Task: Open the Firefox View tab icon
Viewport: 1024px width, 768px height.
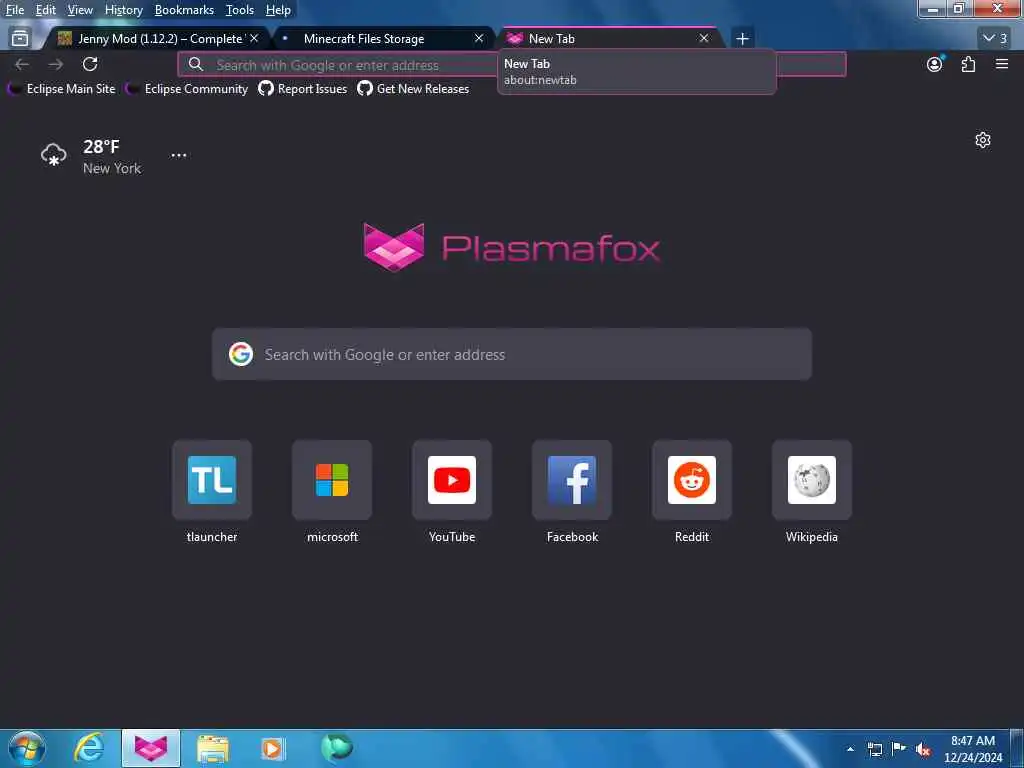Action: [x=20, y=39]
